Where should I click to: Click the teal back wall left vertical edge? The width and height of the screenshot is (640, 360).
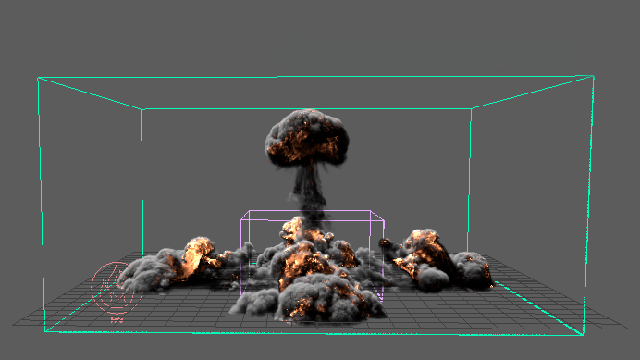pos(142,180)
